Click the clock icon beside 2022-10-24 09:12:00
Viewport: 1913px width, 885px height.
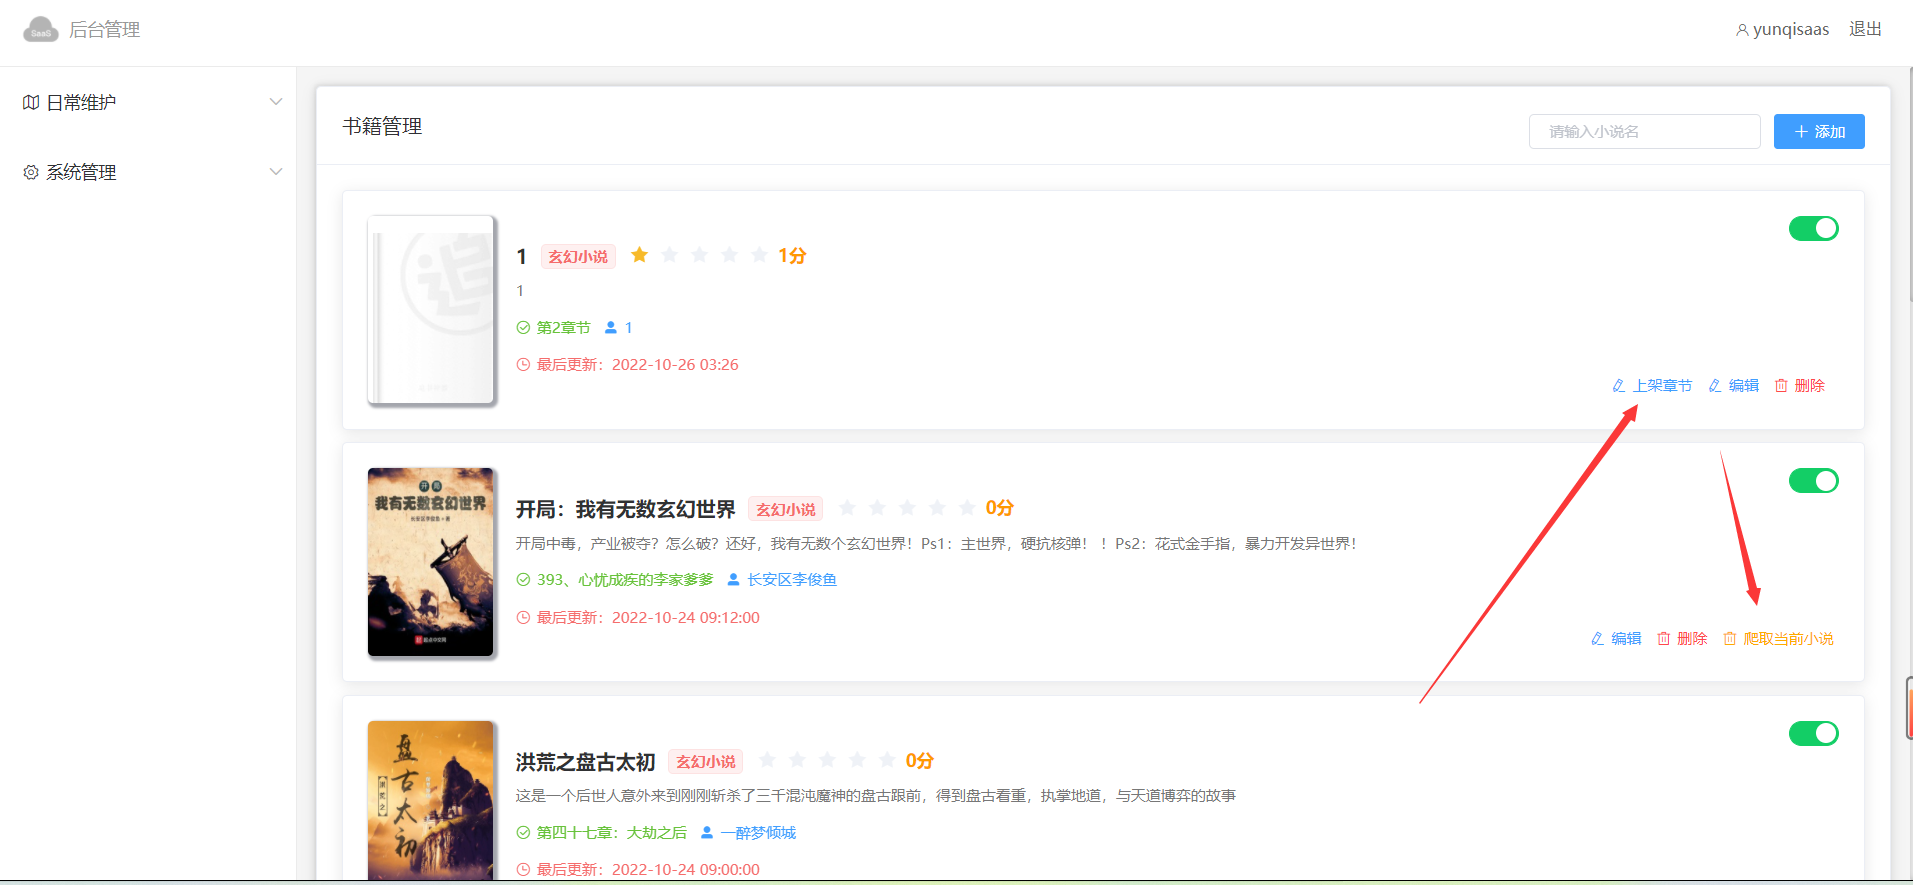[523, 617]
